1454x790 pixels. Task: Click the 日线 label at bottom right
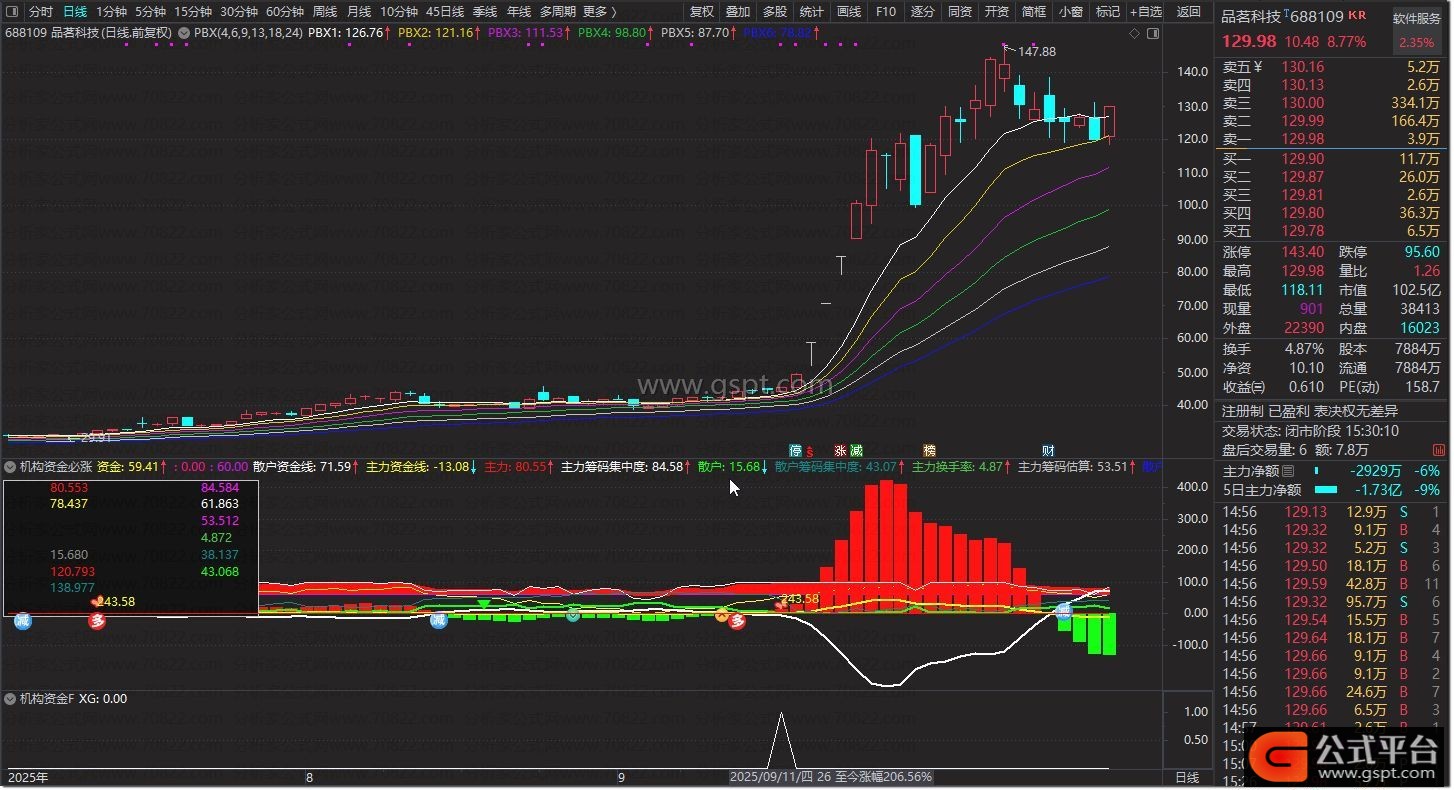1187,777
